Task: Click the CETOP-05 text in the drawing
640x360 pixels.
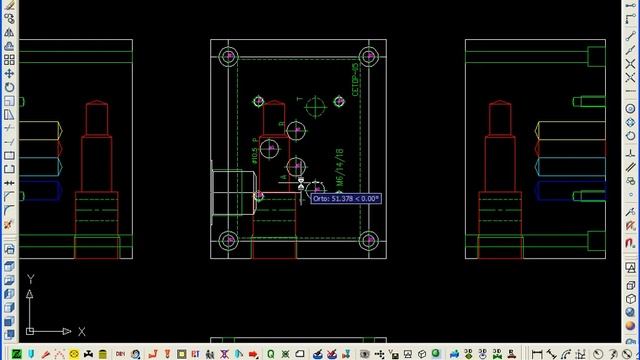Action: (x=355, y=80)
